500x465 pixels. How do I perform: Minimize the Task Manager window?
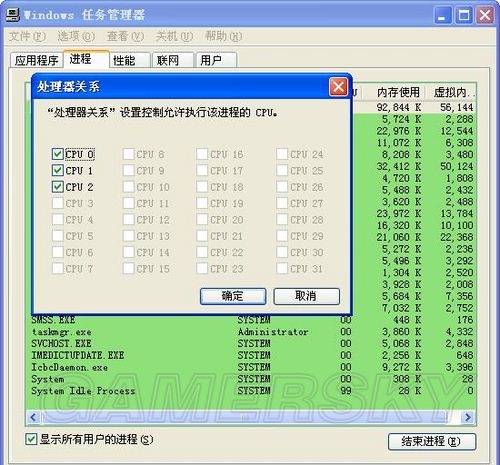tap(442, 15)
